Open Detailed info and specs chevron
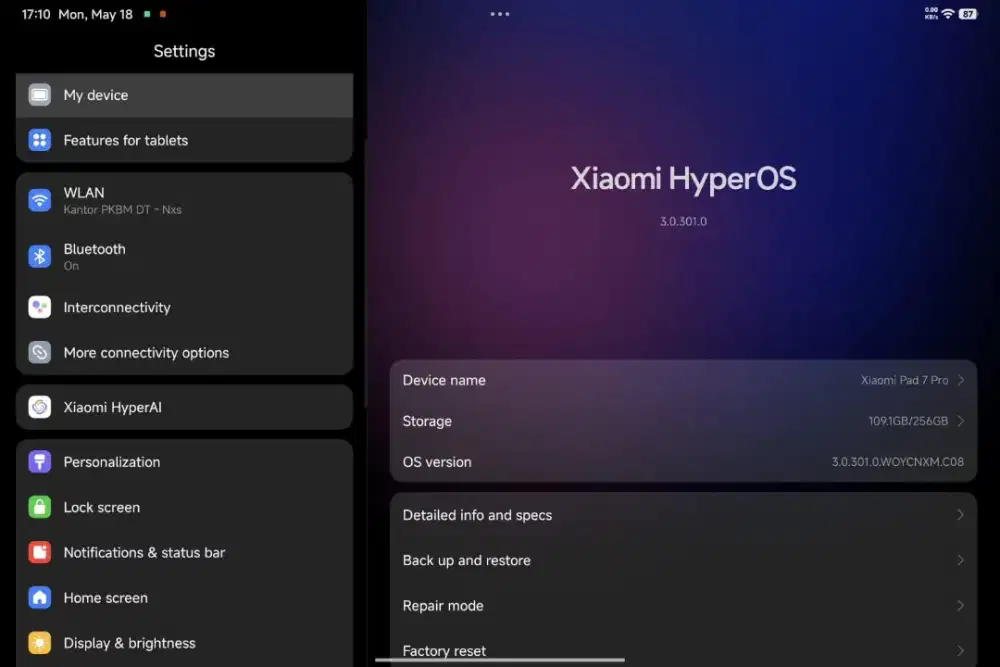 (x=960, y=515)
